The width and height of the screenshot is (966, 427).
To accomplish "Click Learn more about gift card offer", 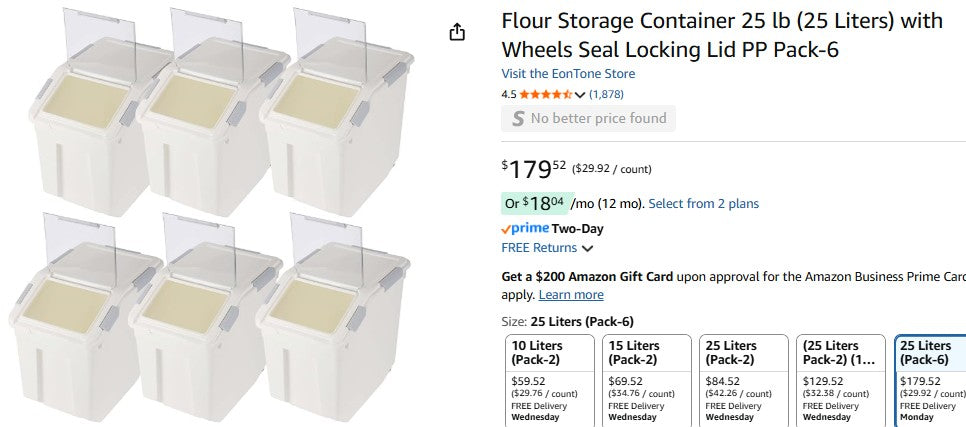I will (x=571, y=295).
